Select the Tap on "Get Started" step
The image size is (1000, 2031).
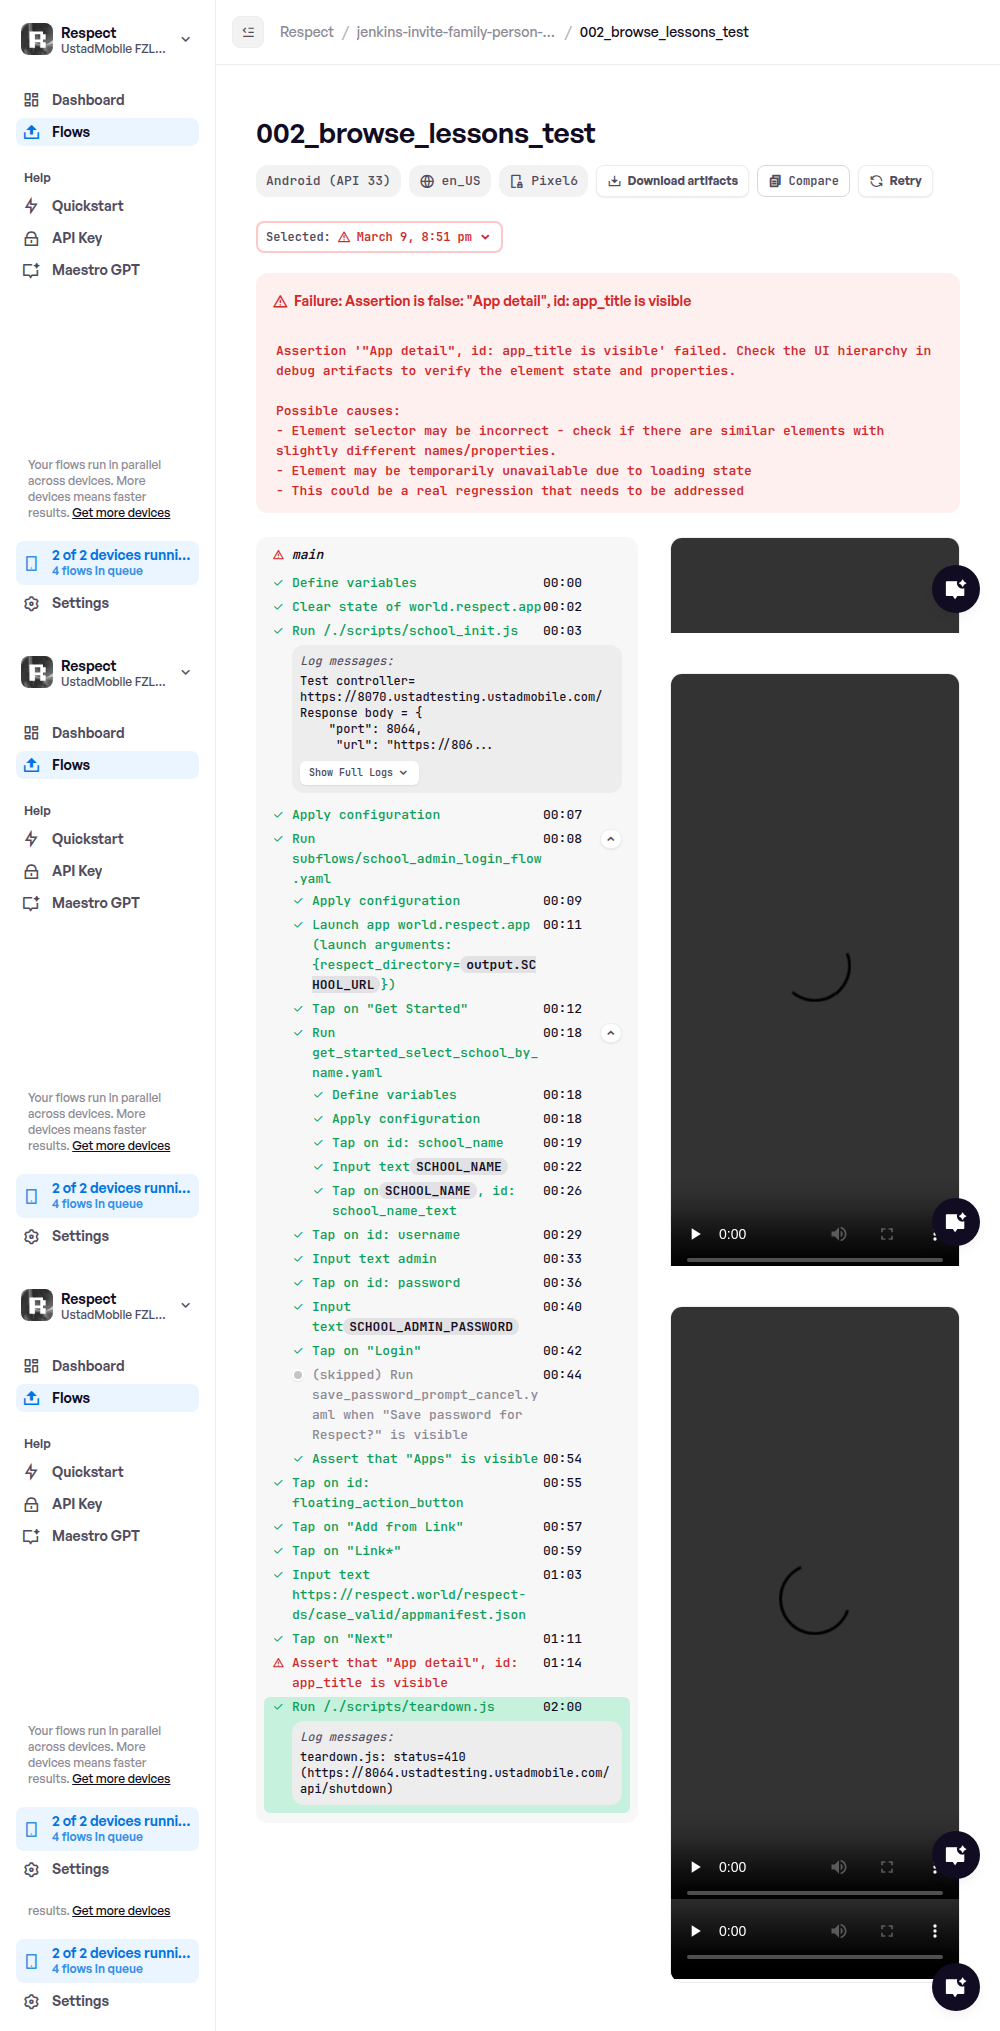point(389,1009)
